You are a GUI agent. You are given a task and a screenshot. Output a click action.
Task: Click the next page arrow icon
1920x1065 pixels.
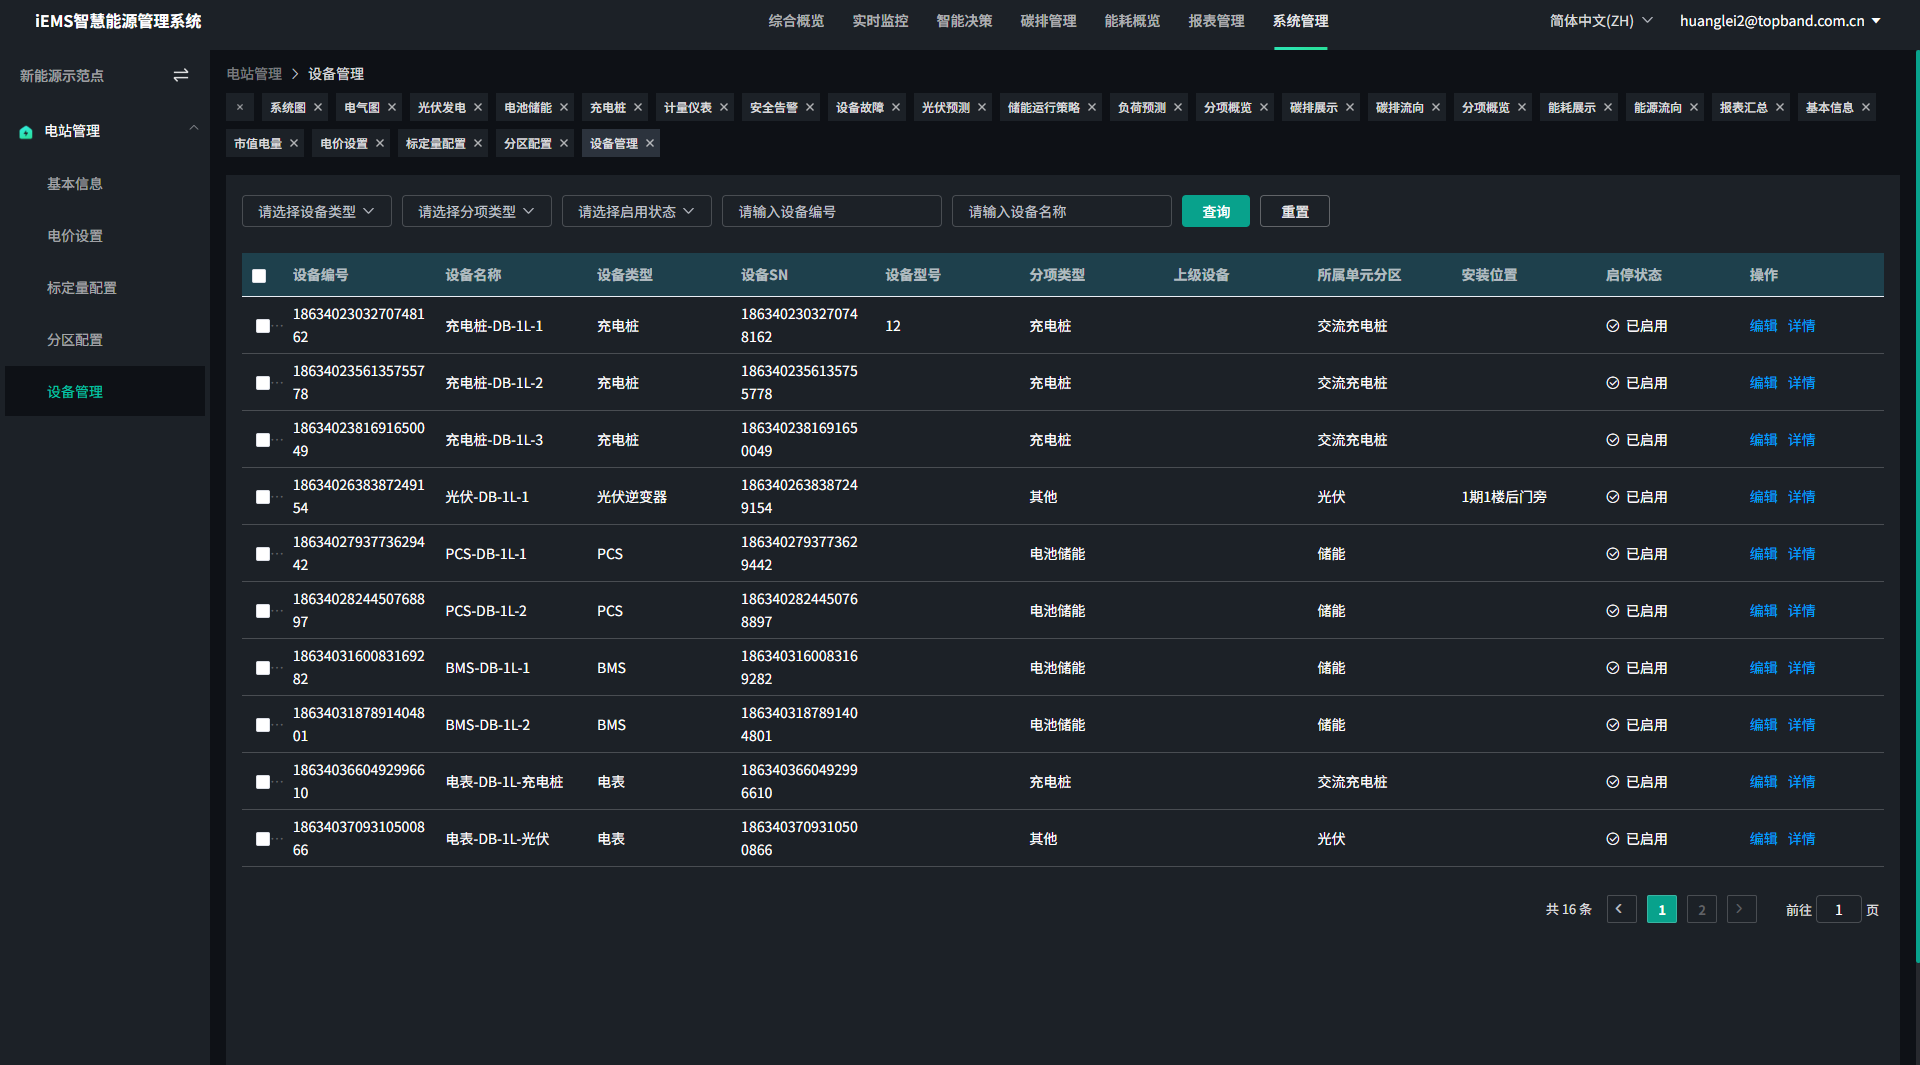pyautogui.click(x=1741, y=909)
